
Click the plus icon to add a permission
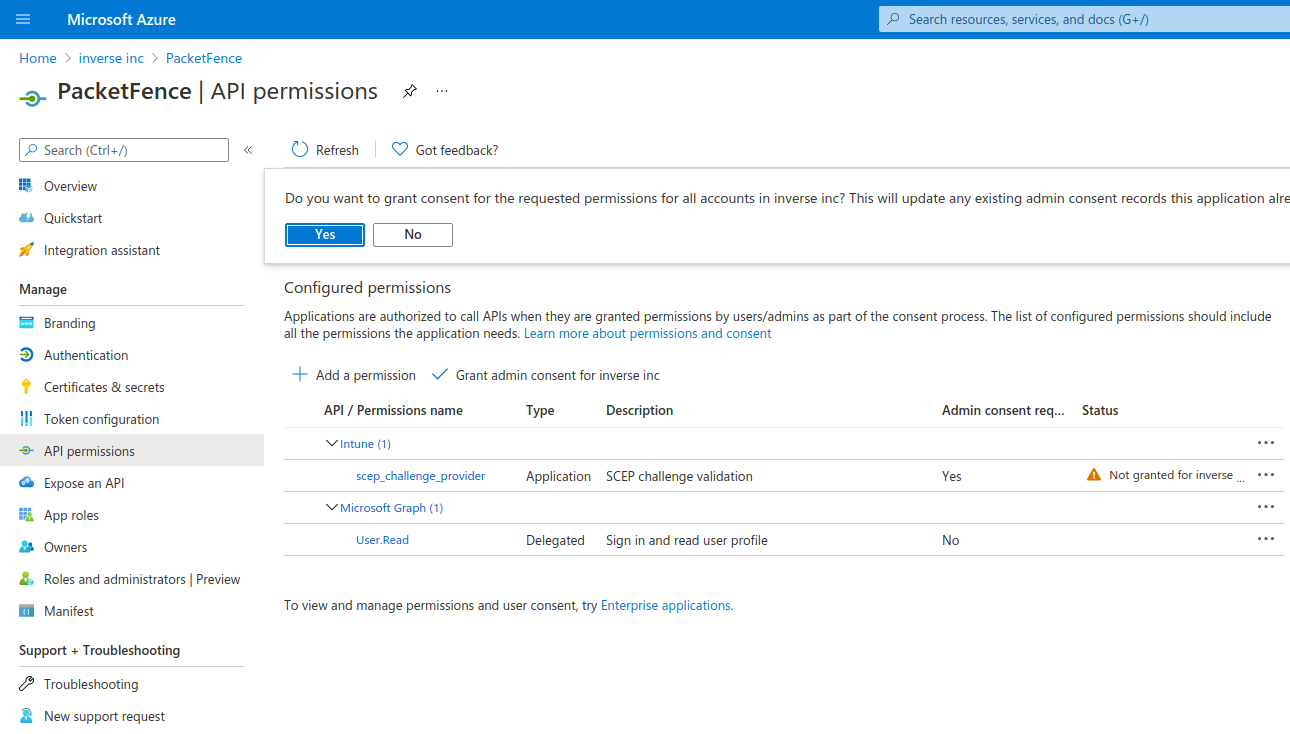(299, 375)
